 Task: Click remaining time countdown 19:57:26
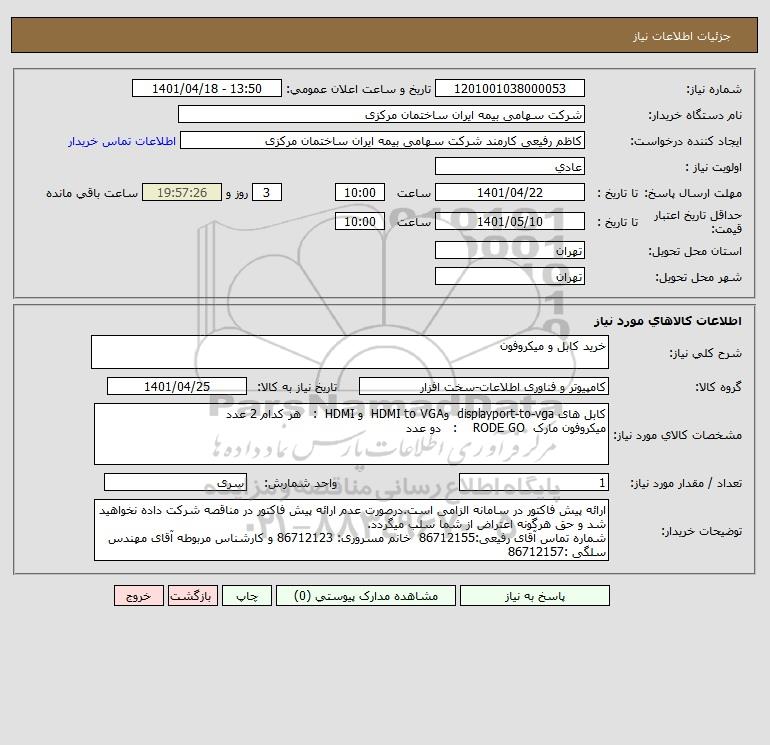click(x=182, y=193)
